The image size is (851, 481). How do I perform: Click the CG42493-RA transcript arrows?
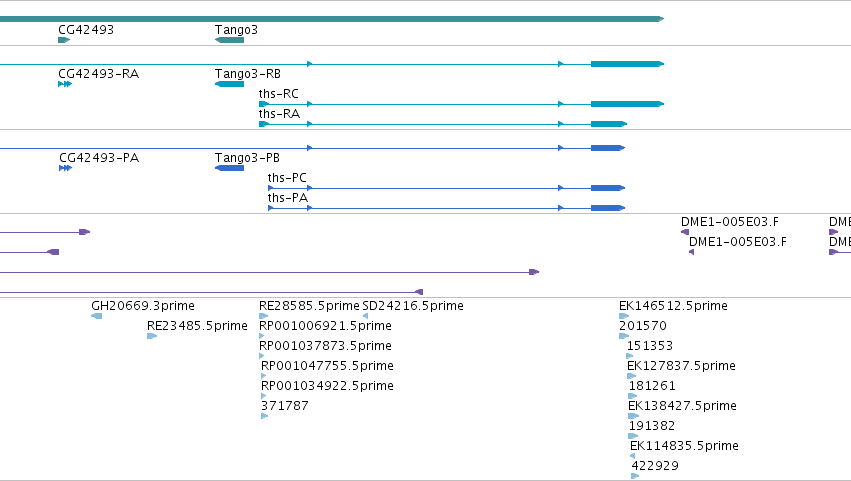(x=65, y=84)
